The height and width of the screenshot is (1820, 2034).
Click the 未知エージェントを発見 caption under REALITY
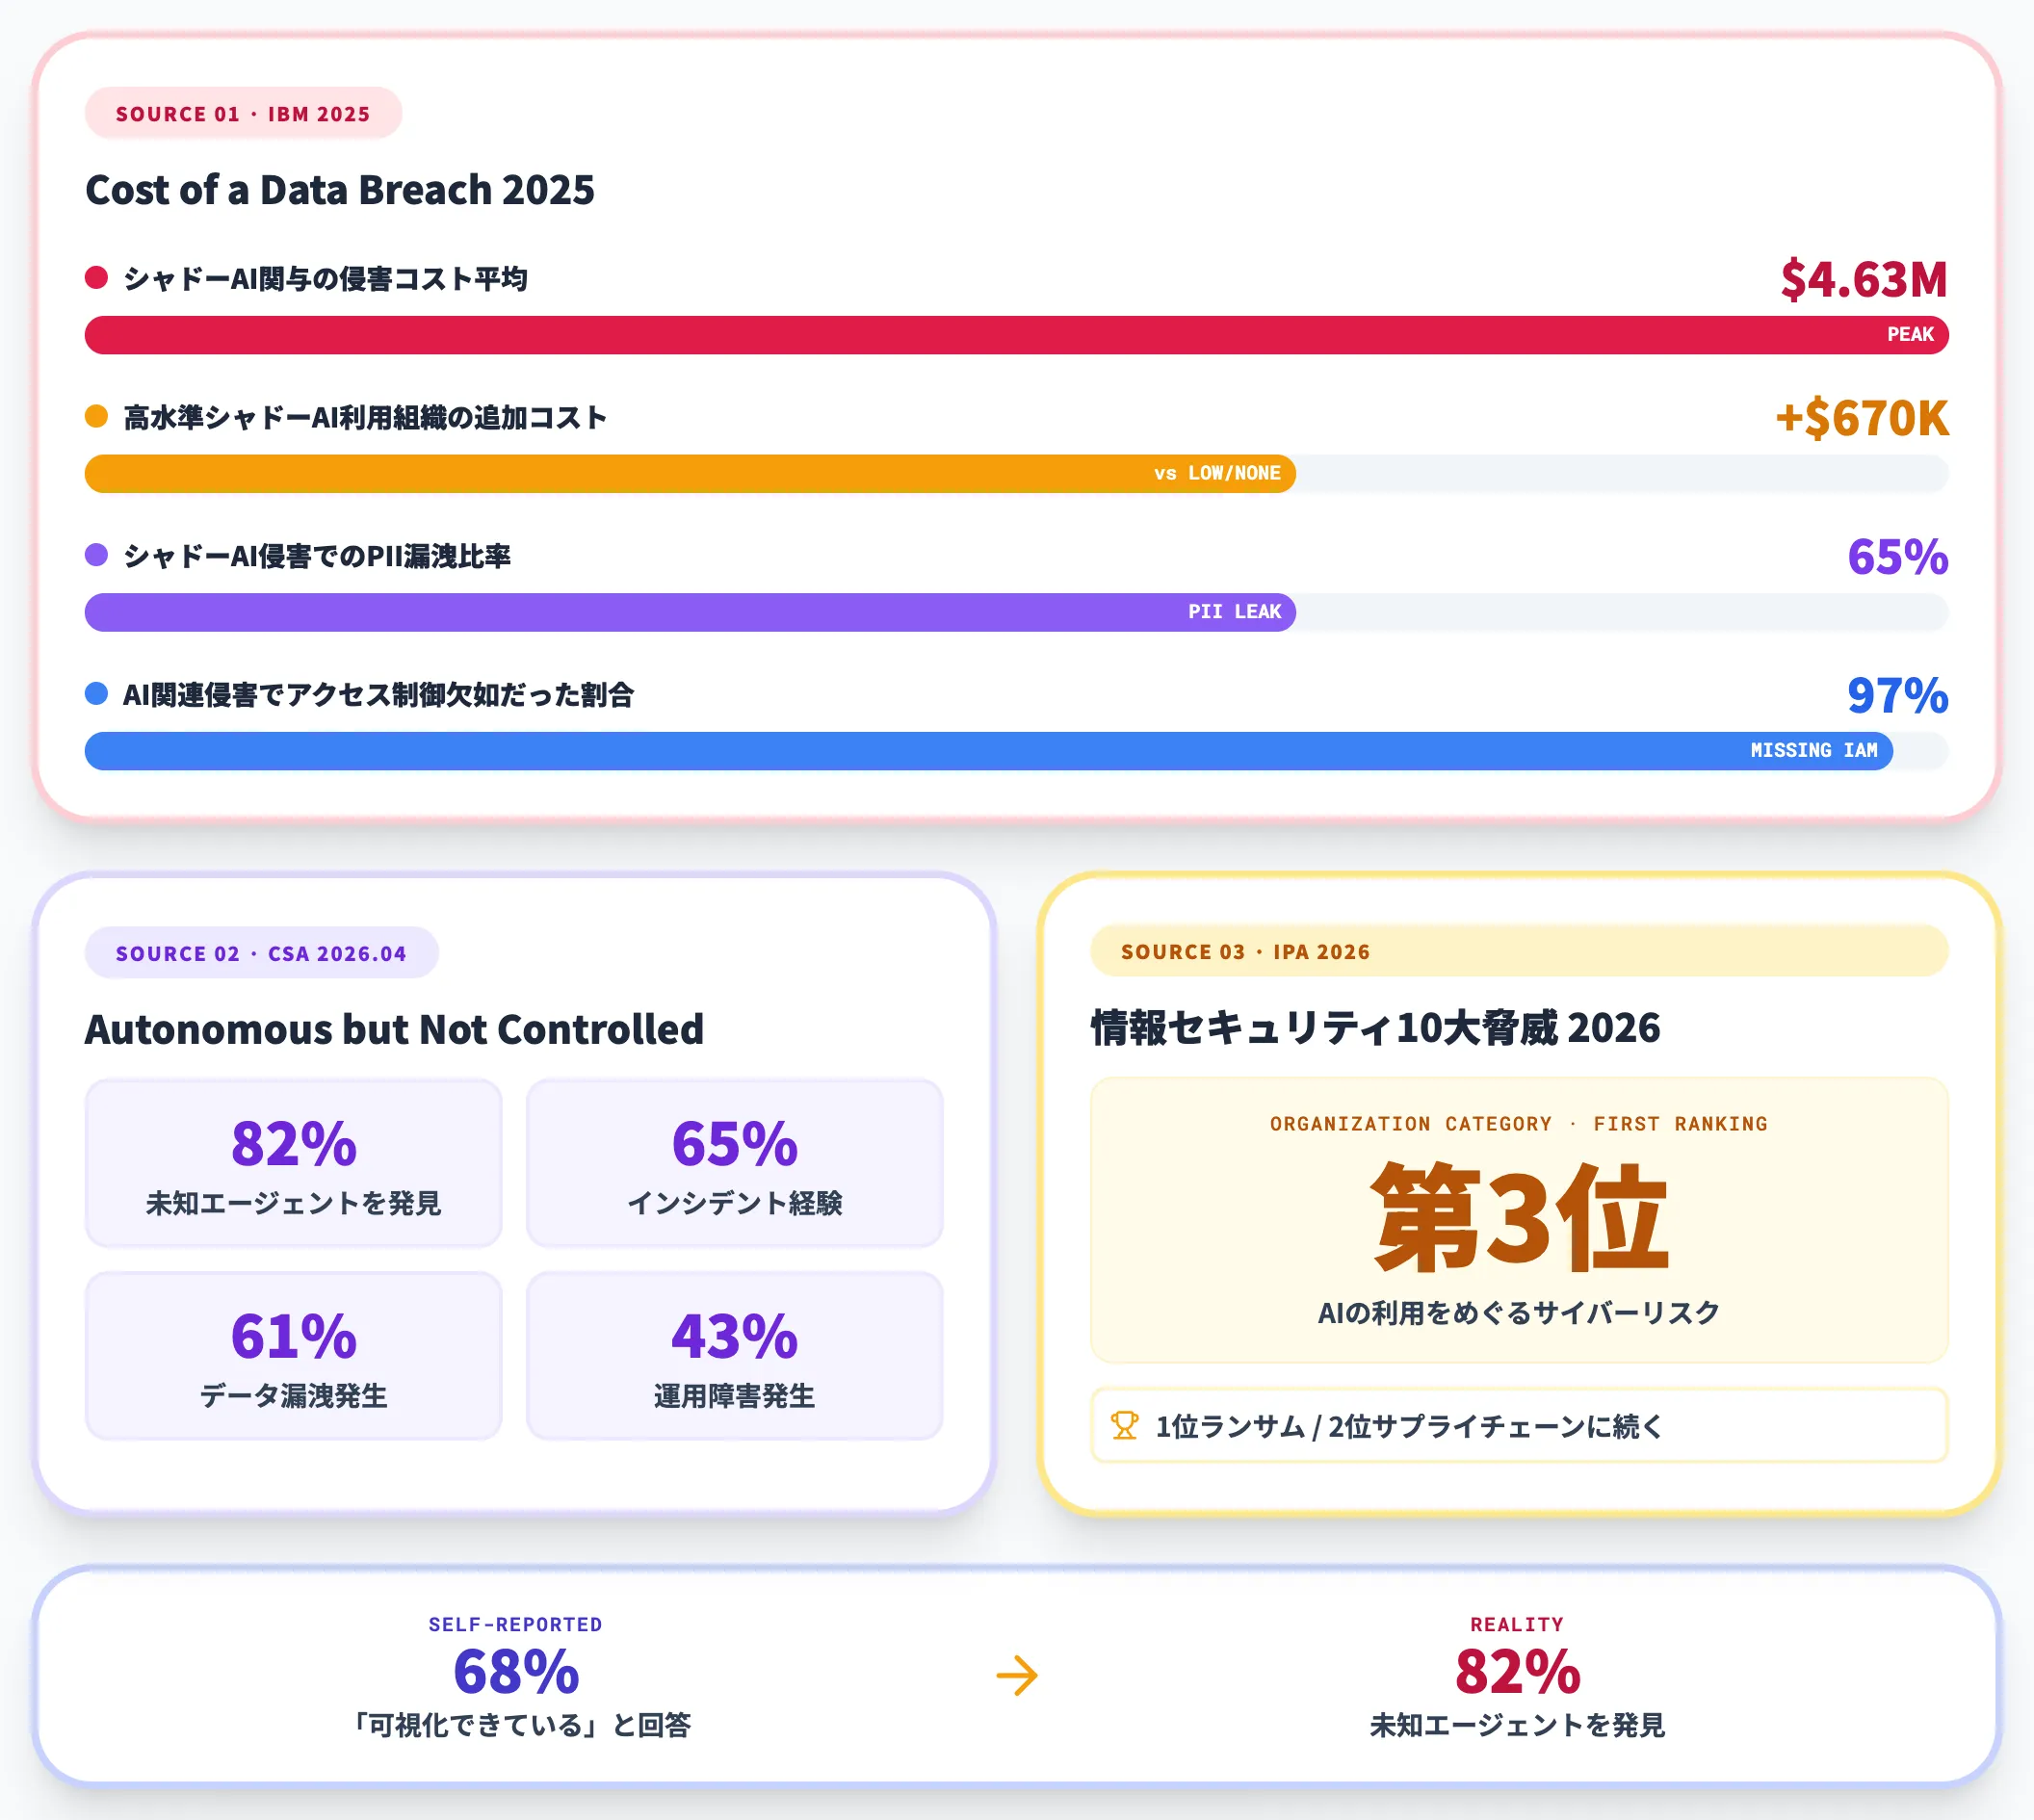(x=1517, y=1725)
